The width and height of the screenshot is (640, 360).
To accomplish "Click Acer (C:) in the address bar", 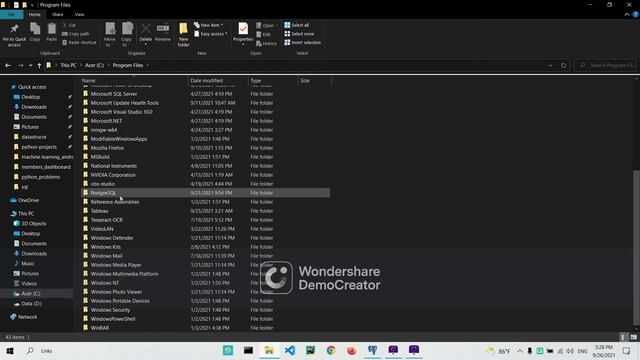I will click(x=95, y=65).
